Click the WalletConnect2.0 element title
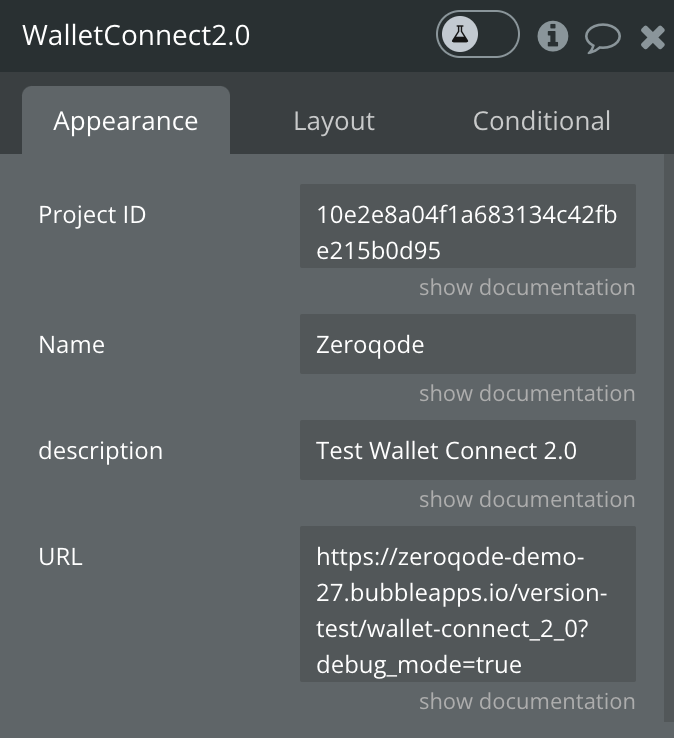Viewport: 674px width, 738px height. click(136, 35)
